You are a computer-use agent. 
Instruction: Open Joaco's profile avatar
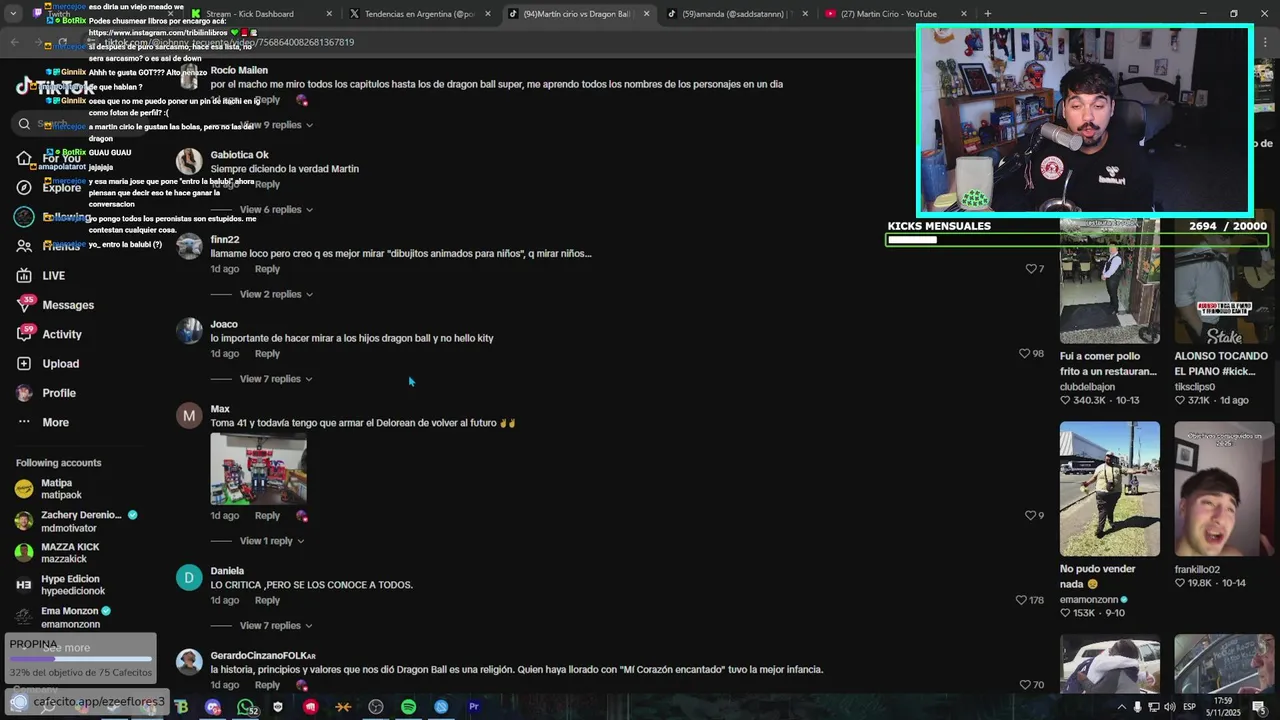click(189, 331)
